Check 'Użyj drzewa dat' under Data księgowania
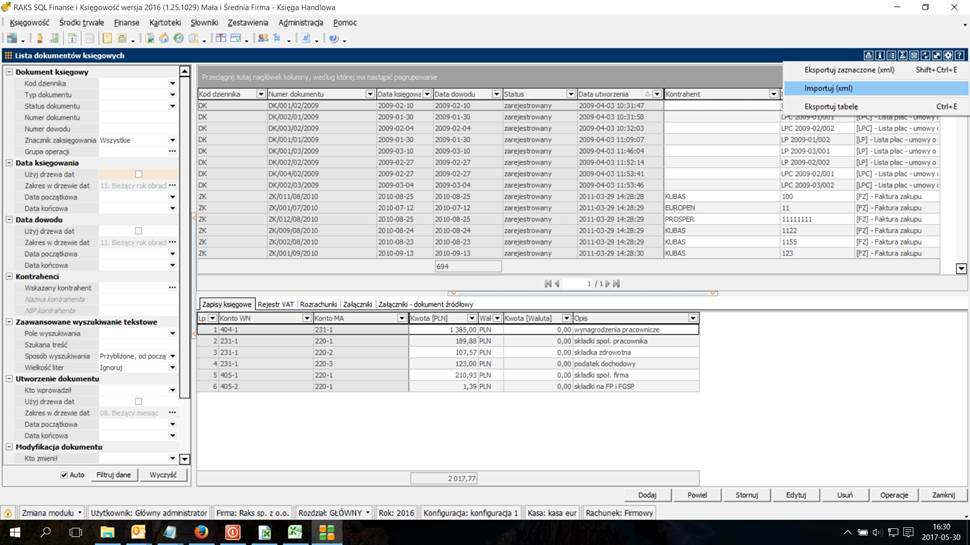The image size is (970, 545). point(138,174)
